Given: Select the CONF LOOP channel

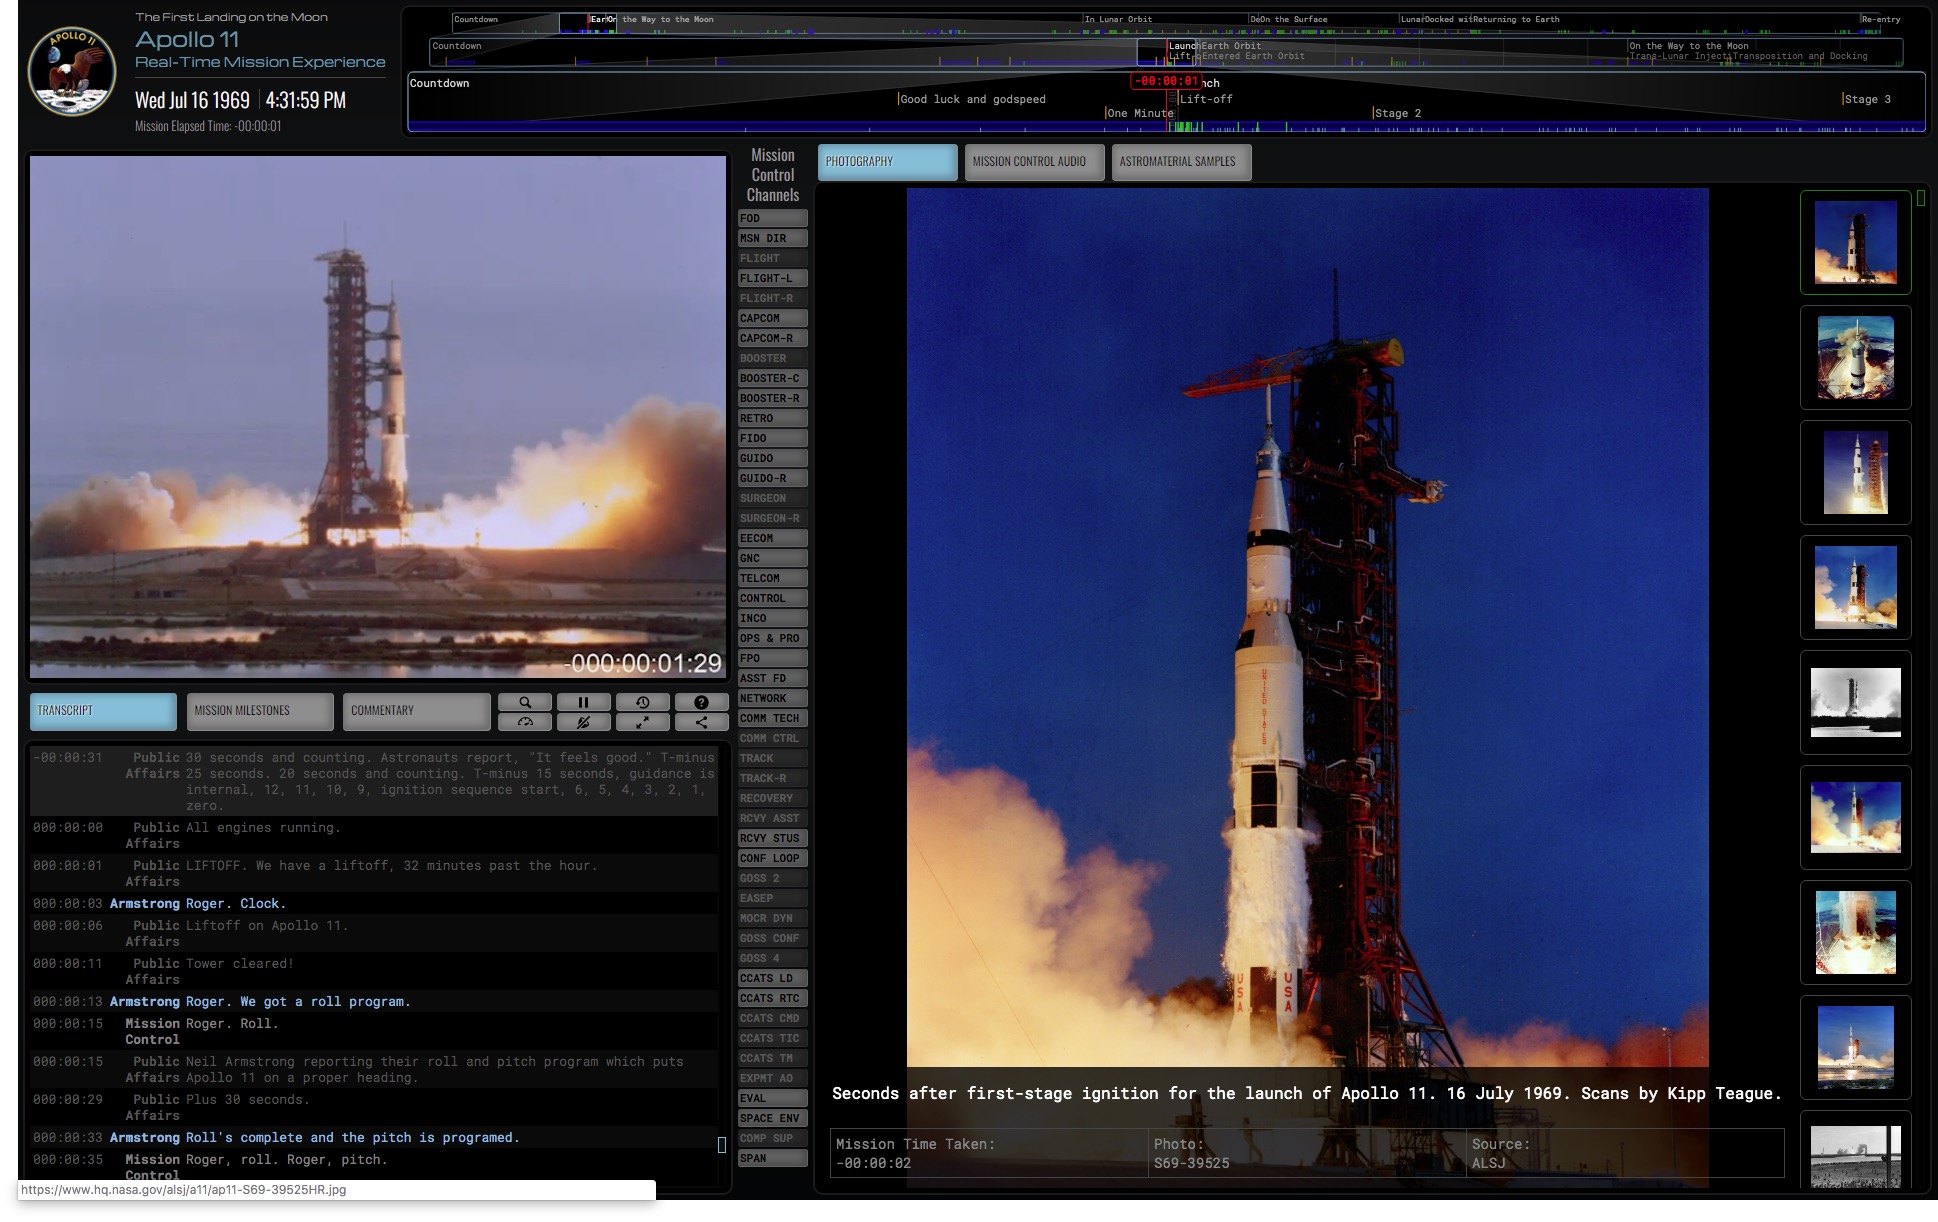Looking at the screenshot, I should 772,858.
